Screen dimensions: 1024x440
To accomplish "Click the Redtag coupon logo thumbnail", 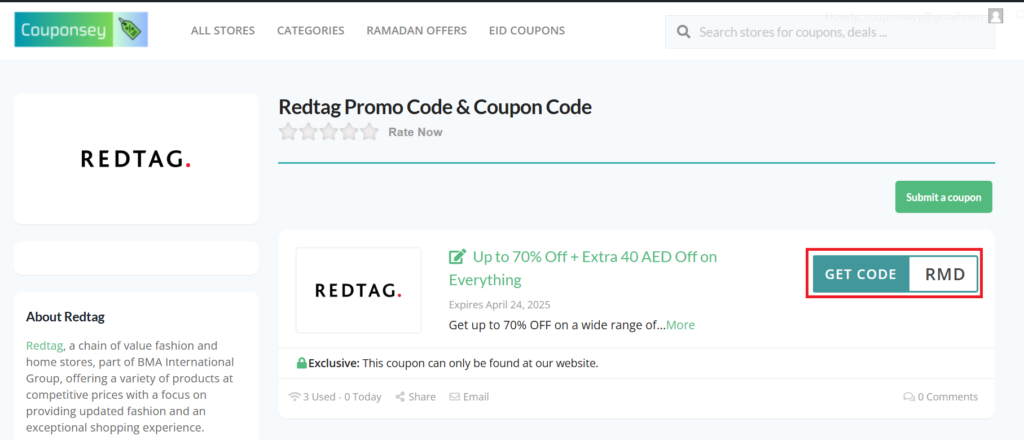I will coord(358,290).
